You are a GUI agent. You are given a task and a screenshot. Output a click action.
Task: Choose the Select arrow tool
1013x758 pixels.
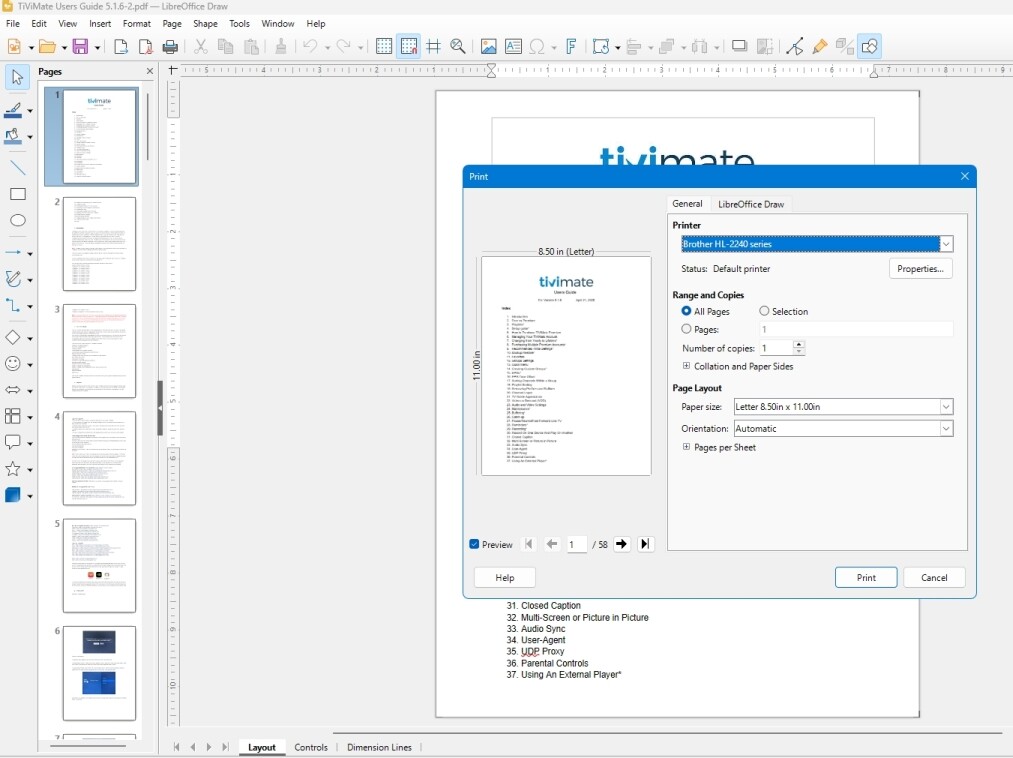click(x=17, y=77)
